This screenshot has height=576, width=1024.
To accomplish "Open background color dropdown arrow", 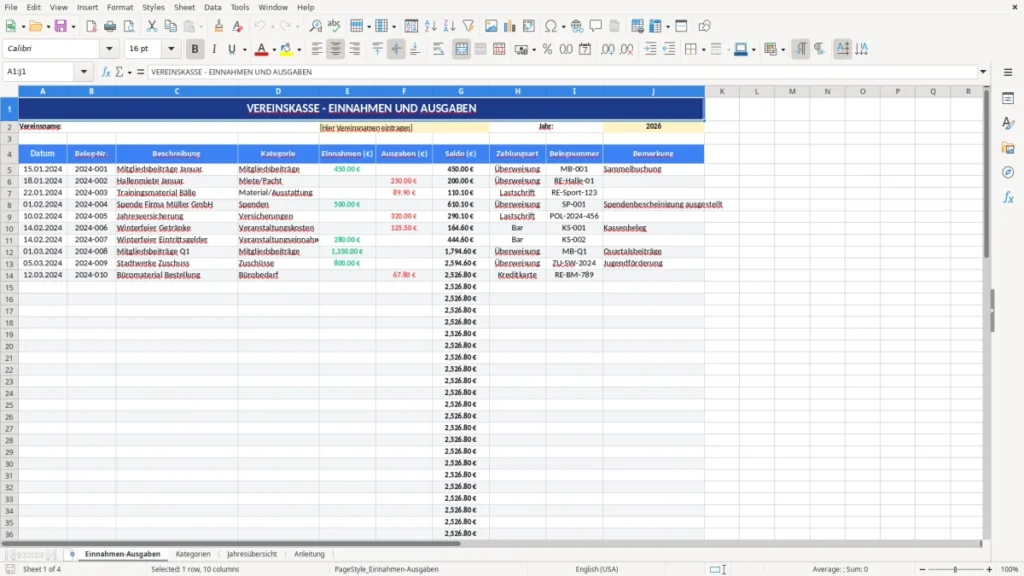I will click(x=299, y=50).
